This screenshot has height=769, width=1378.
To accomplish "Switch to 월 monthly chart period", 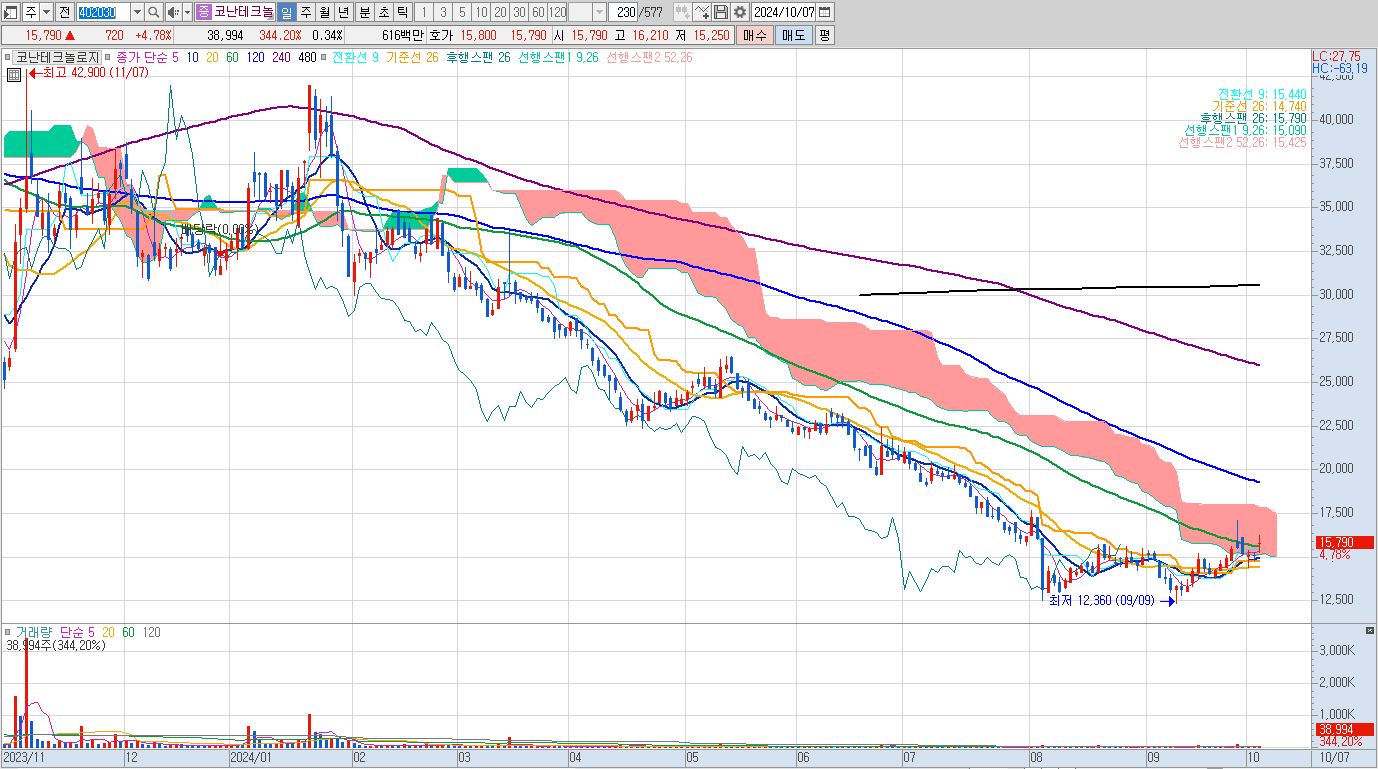I will (324, 12).
